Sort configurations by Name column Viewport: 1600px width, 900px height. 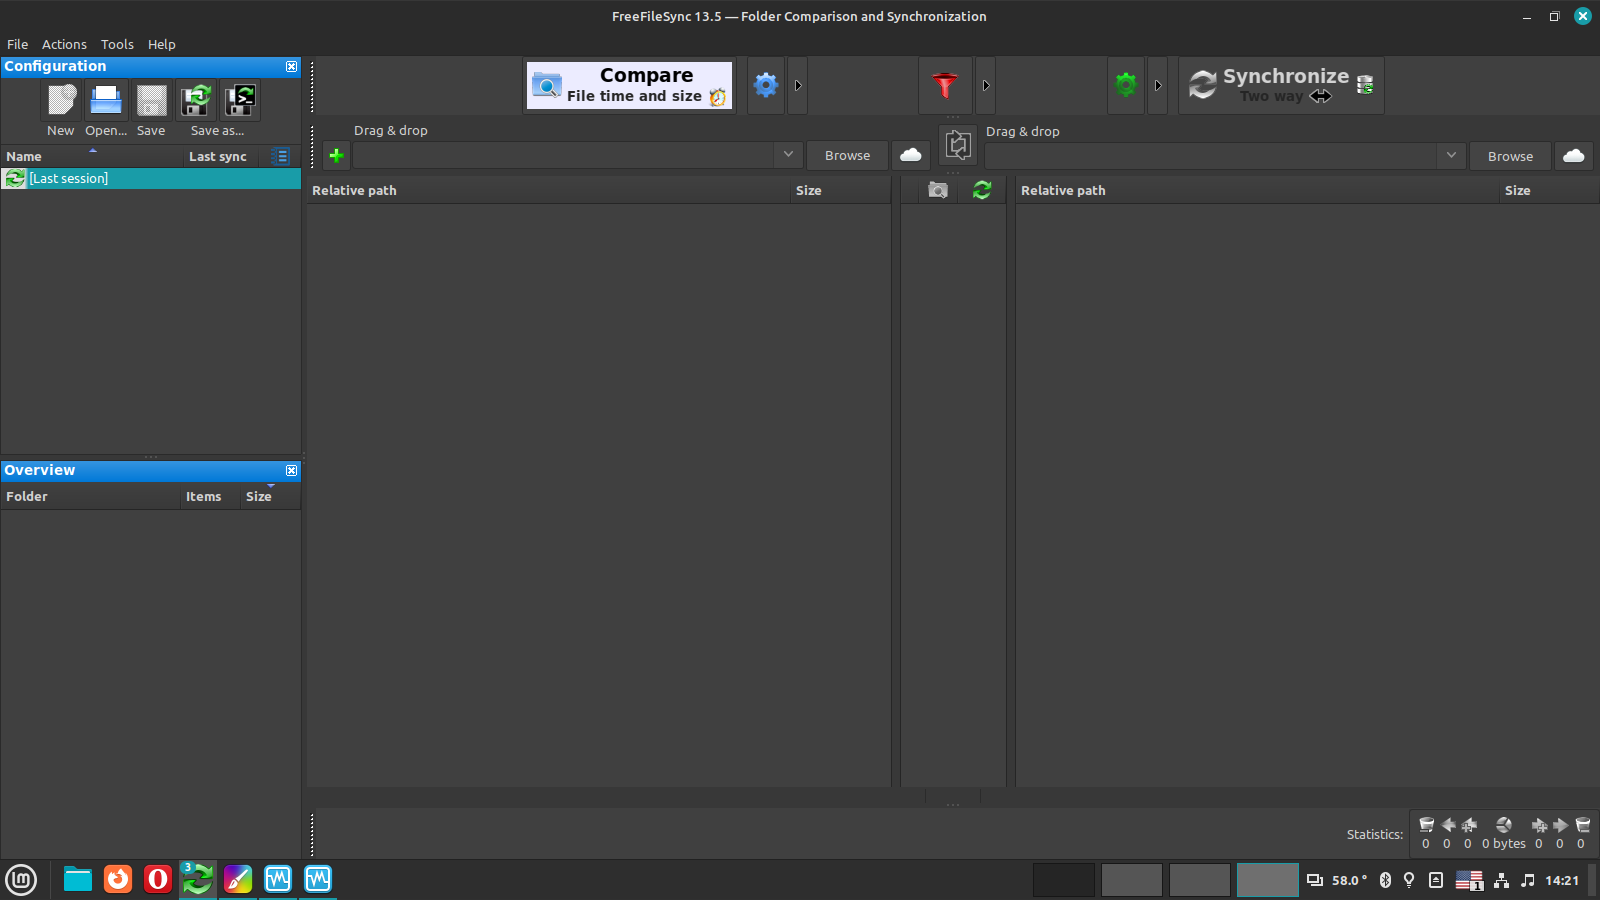coord(93,156)
